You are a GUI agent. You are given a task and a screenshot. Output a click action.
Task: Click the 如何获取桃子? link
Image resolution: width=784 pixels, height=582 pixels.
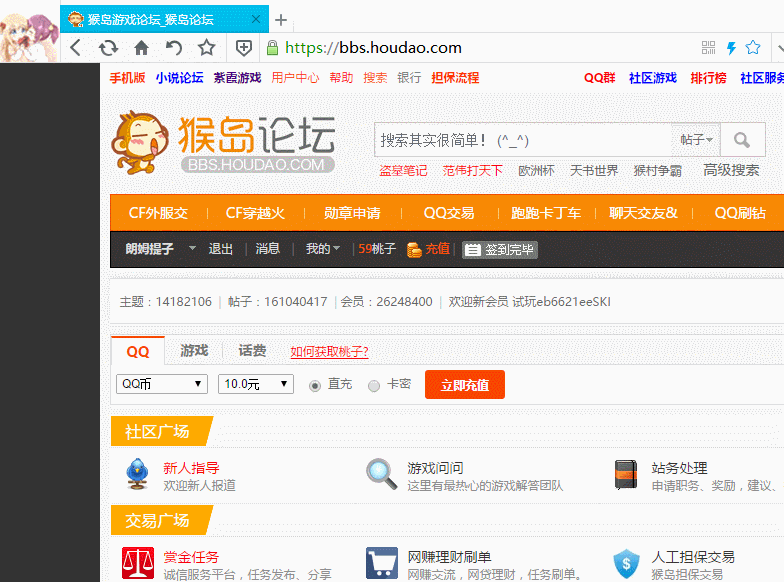point(330,352)
